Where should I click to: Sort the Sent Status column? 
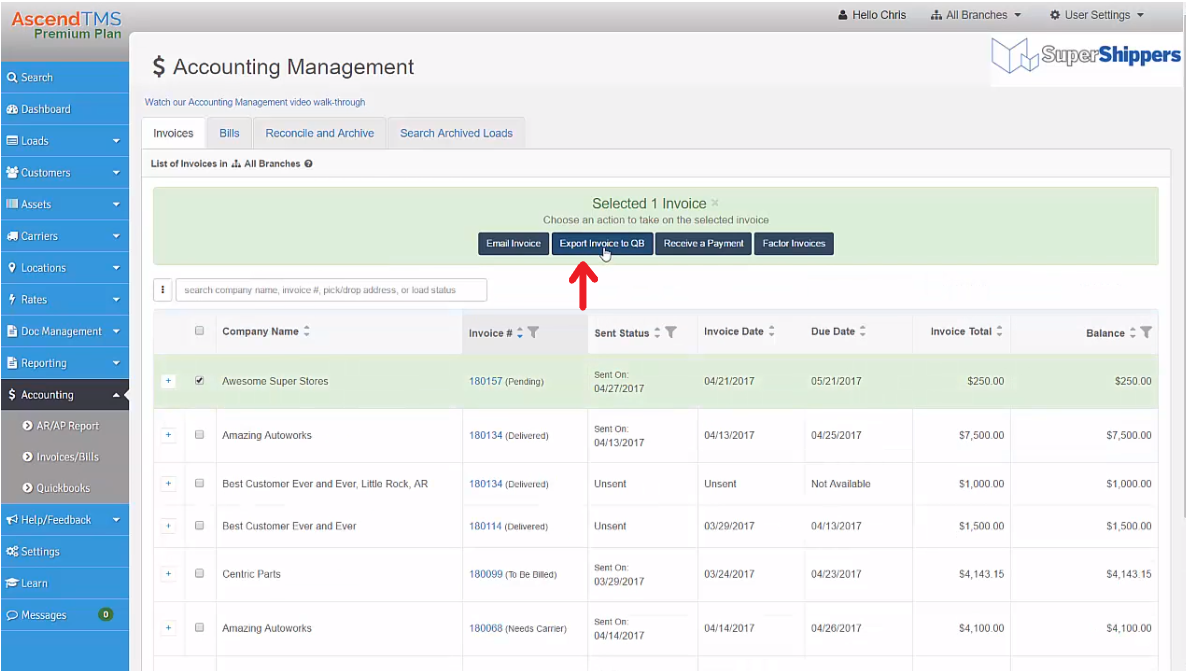(657, 333)
